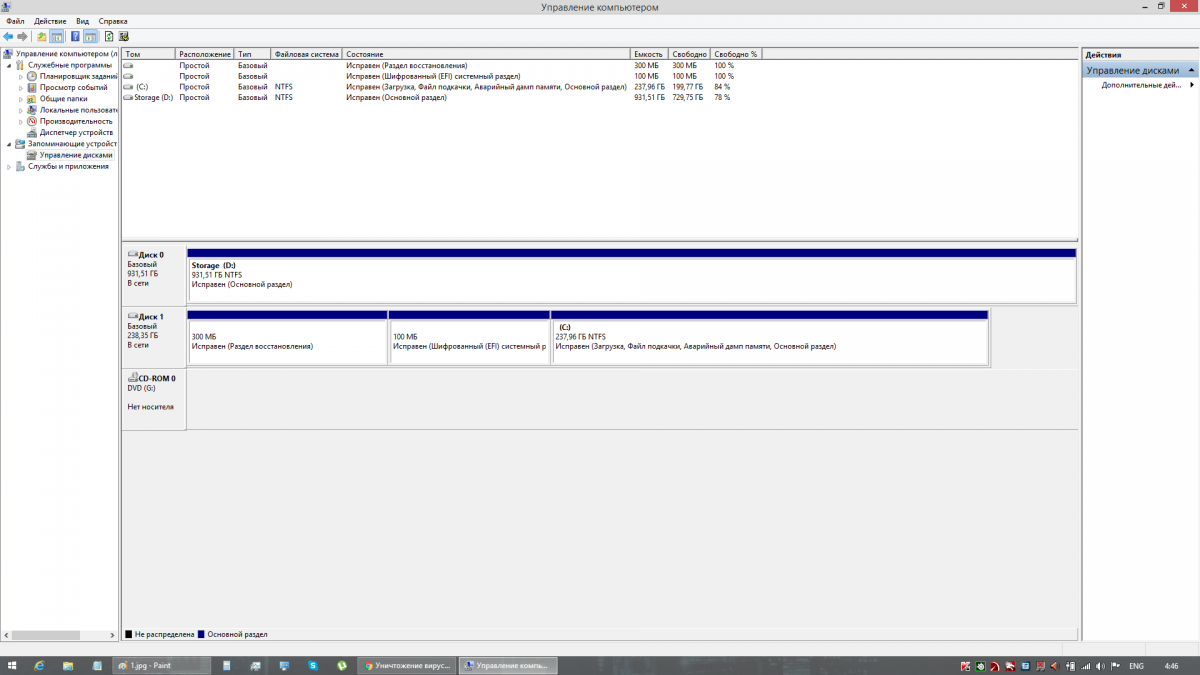Sort by the Емкость column header
Screen dimensions: 1200x675
point(649,54)
